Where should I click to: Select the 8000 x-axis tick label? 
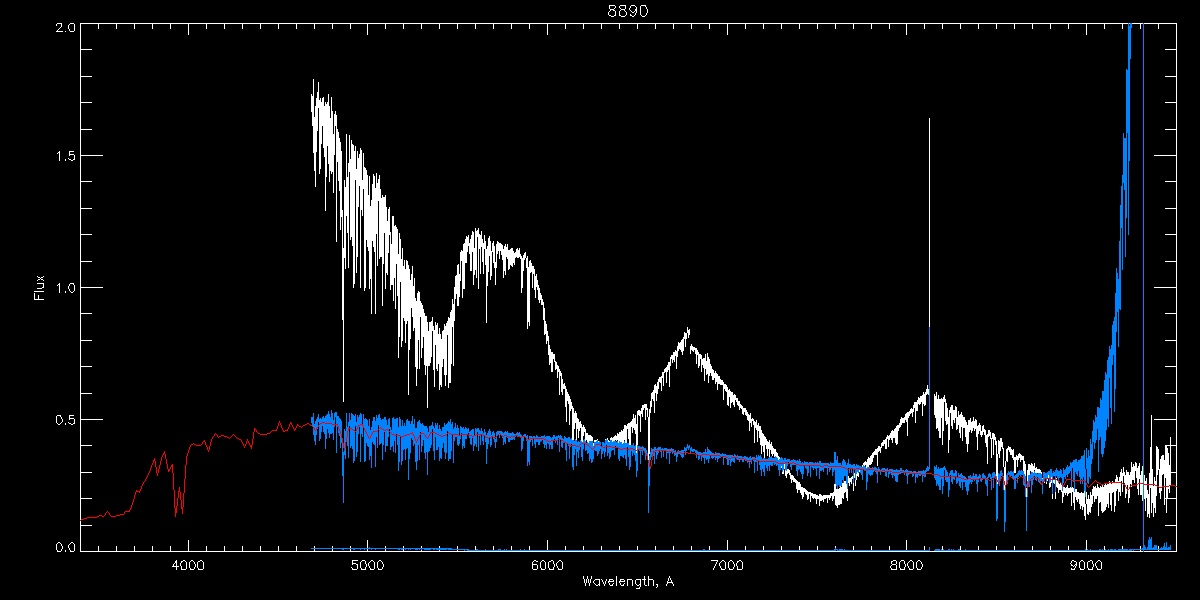pyautogui.click(x=907, y=563)
